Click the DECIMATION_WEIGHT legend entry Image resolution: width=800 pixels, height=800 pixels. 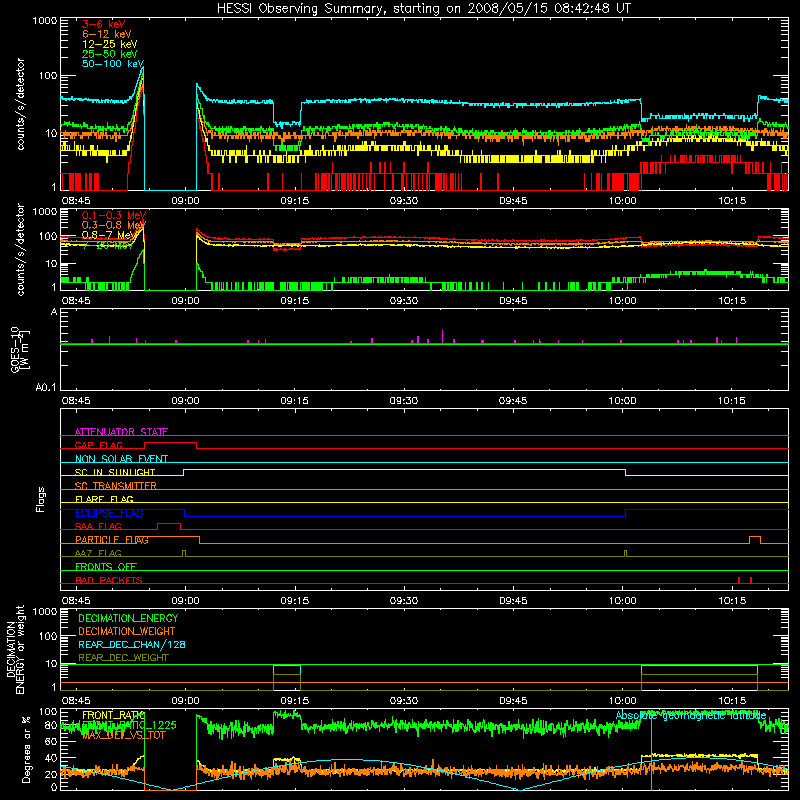(127, 632)
